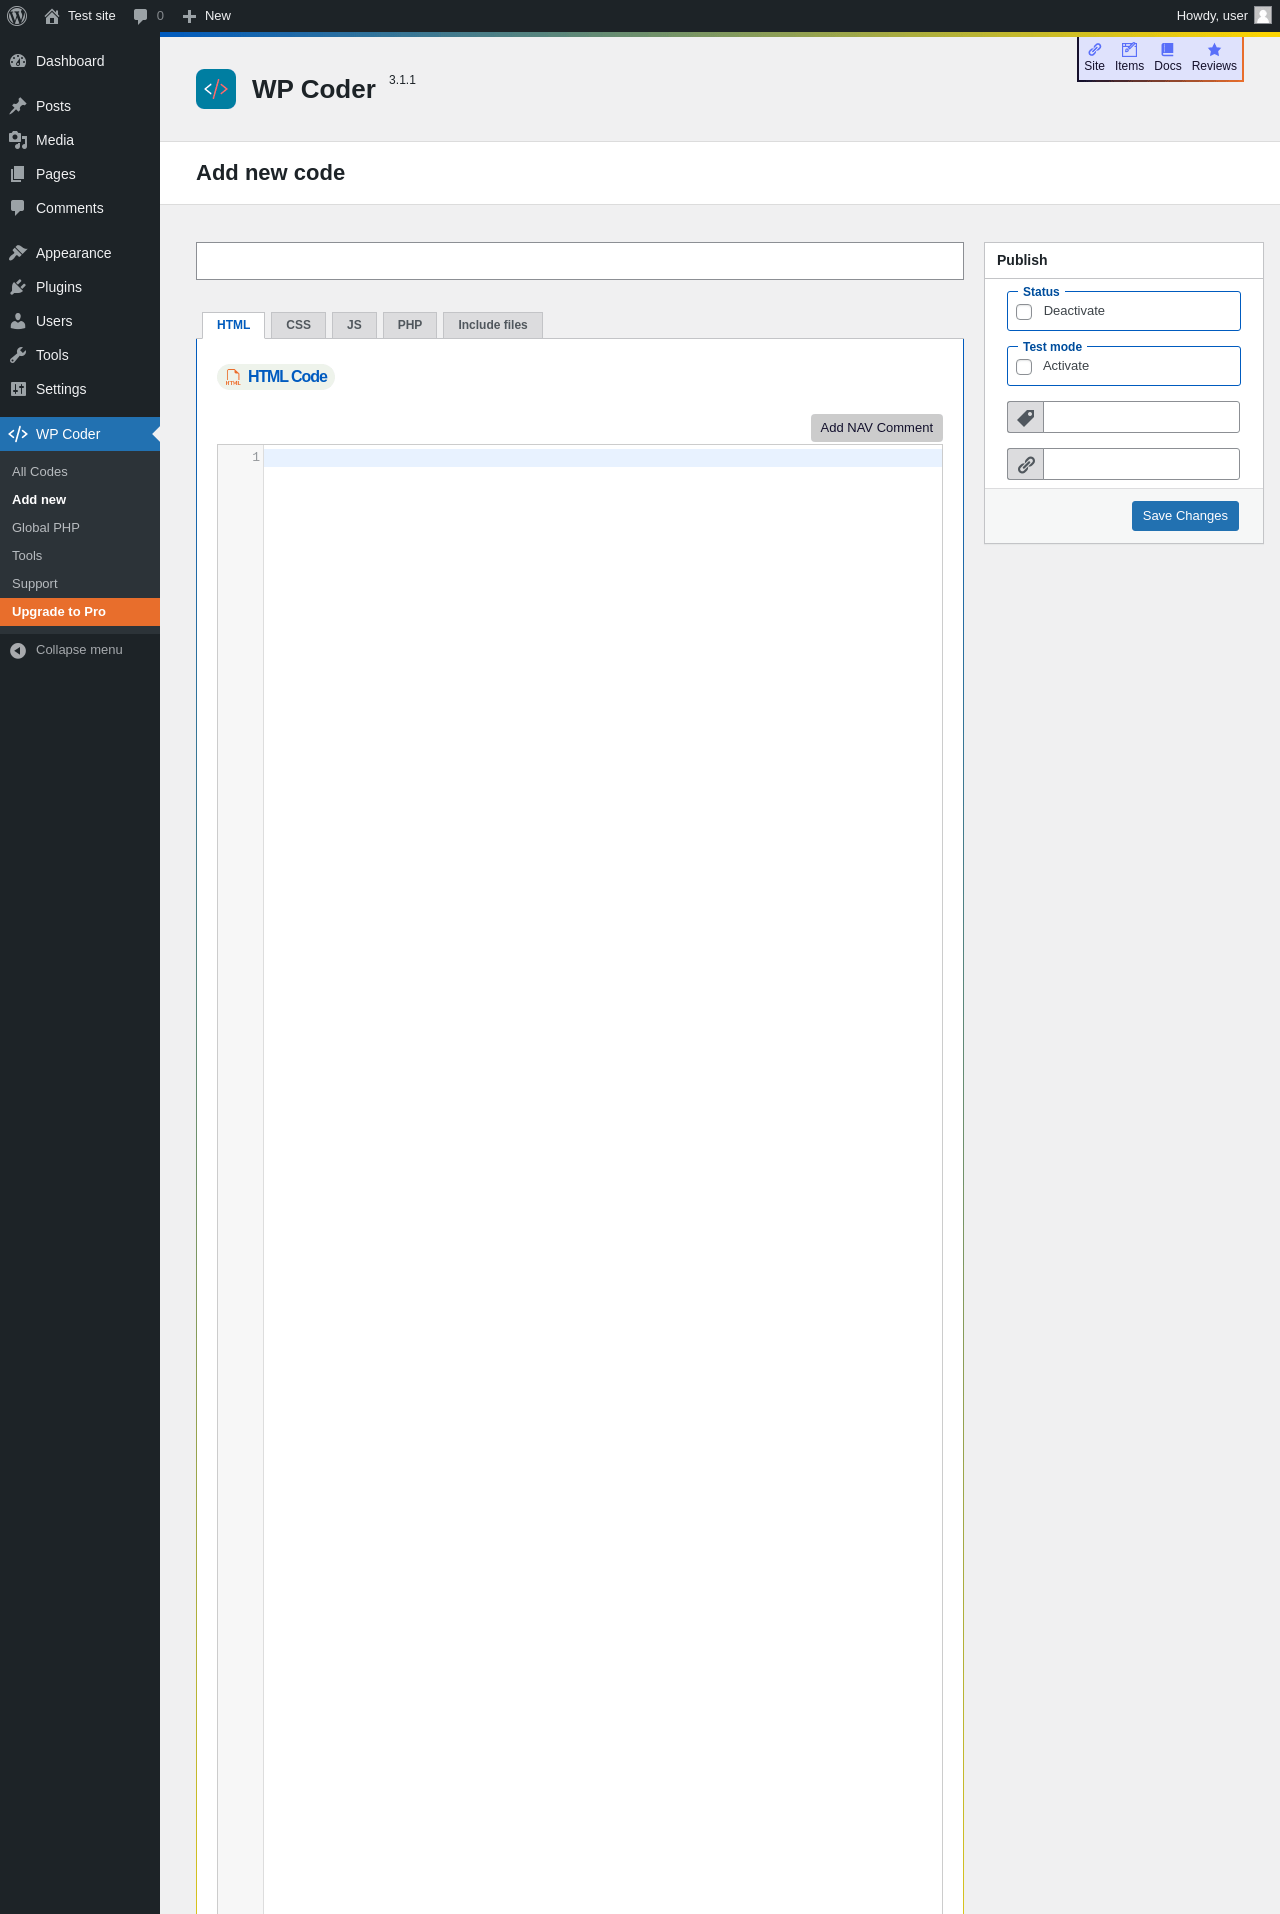Image resolution: width=1280 pixels, height=1914 pixels.
Task: Click Upgrade to Pro
Action: [80, 612]
